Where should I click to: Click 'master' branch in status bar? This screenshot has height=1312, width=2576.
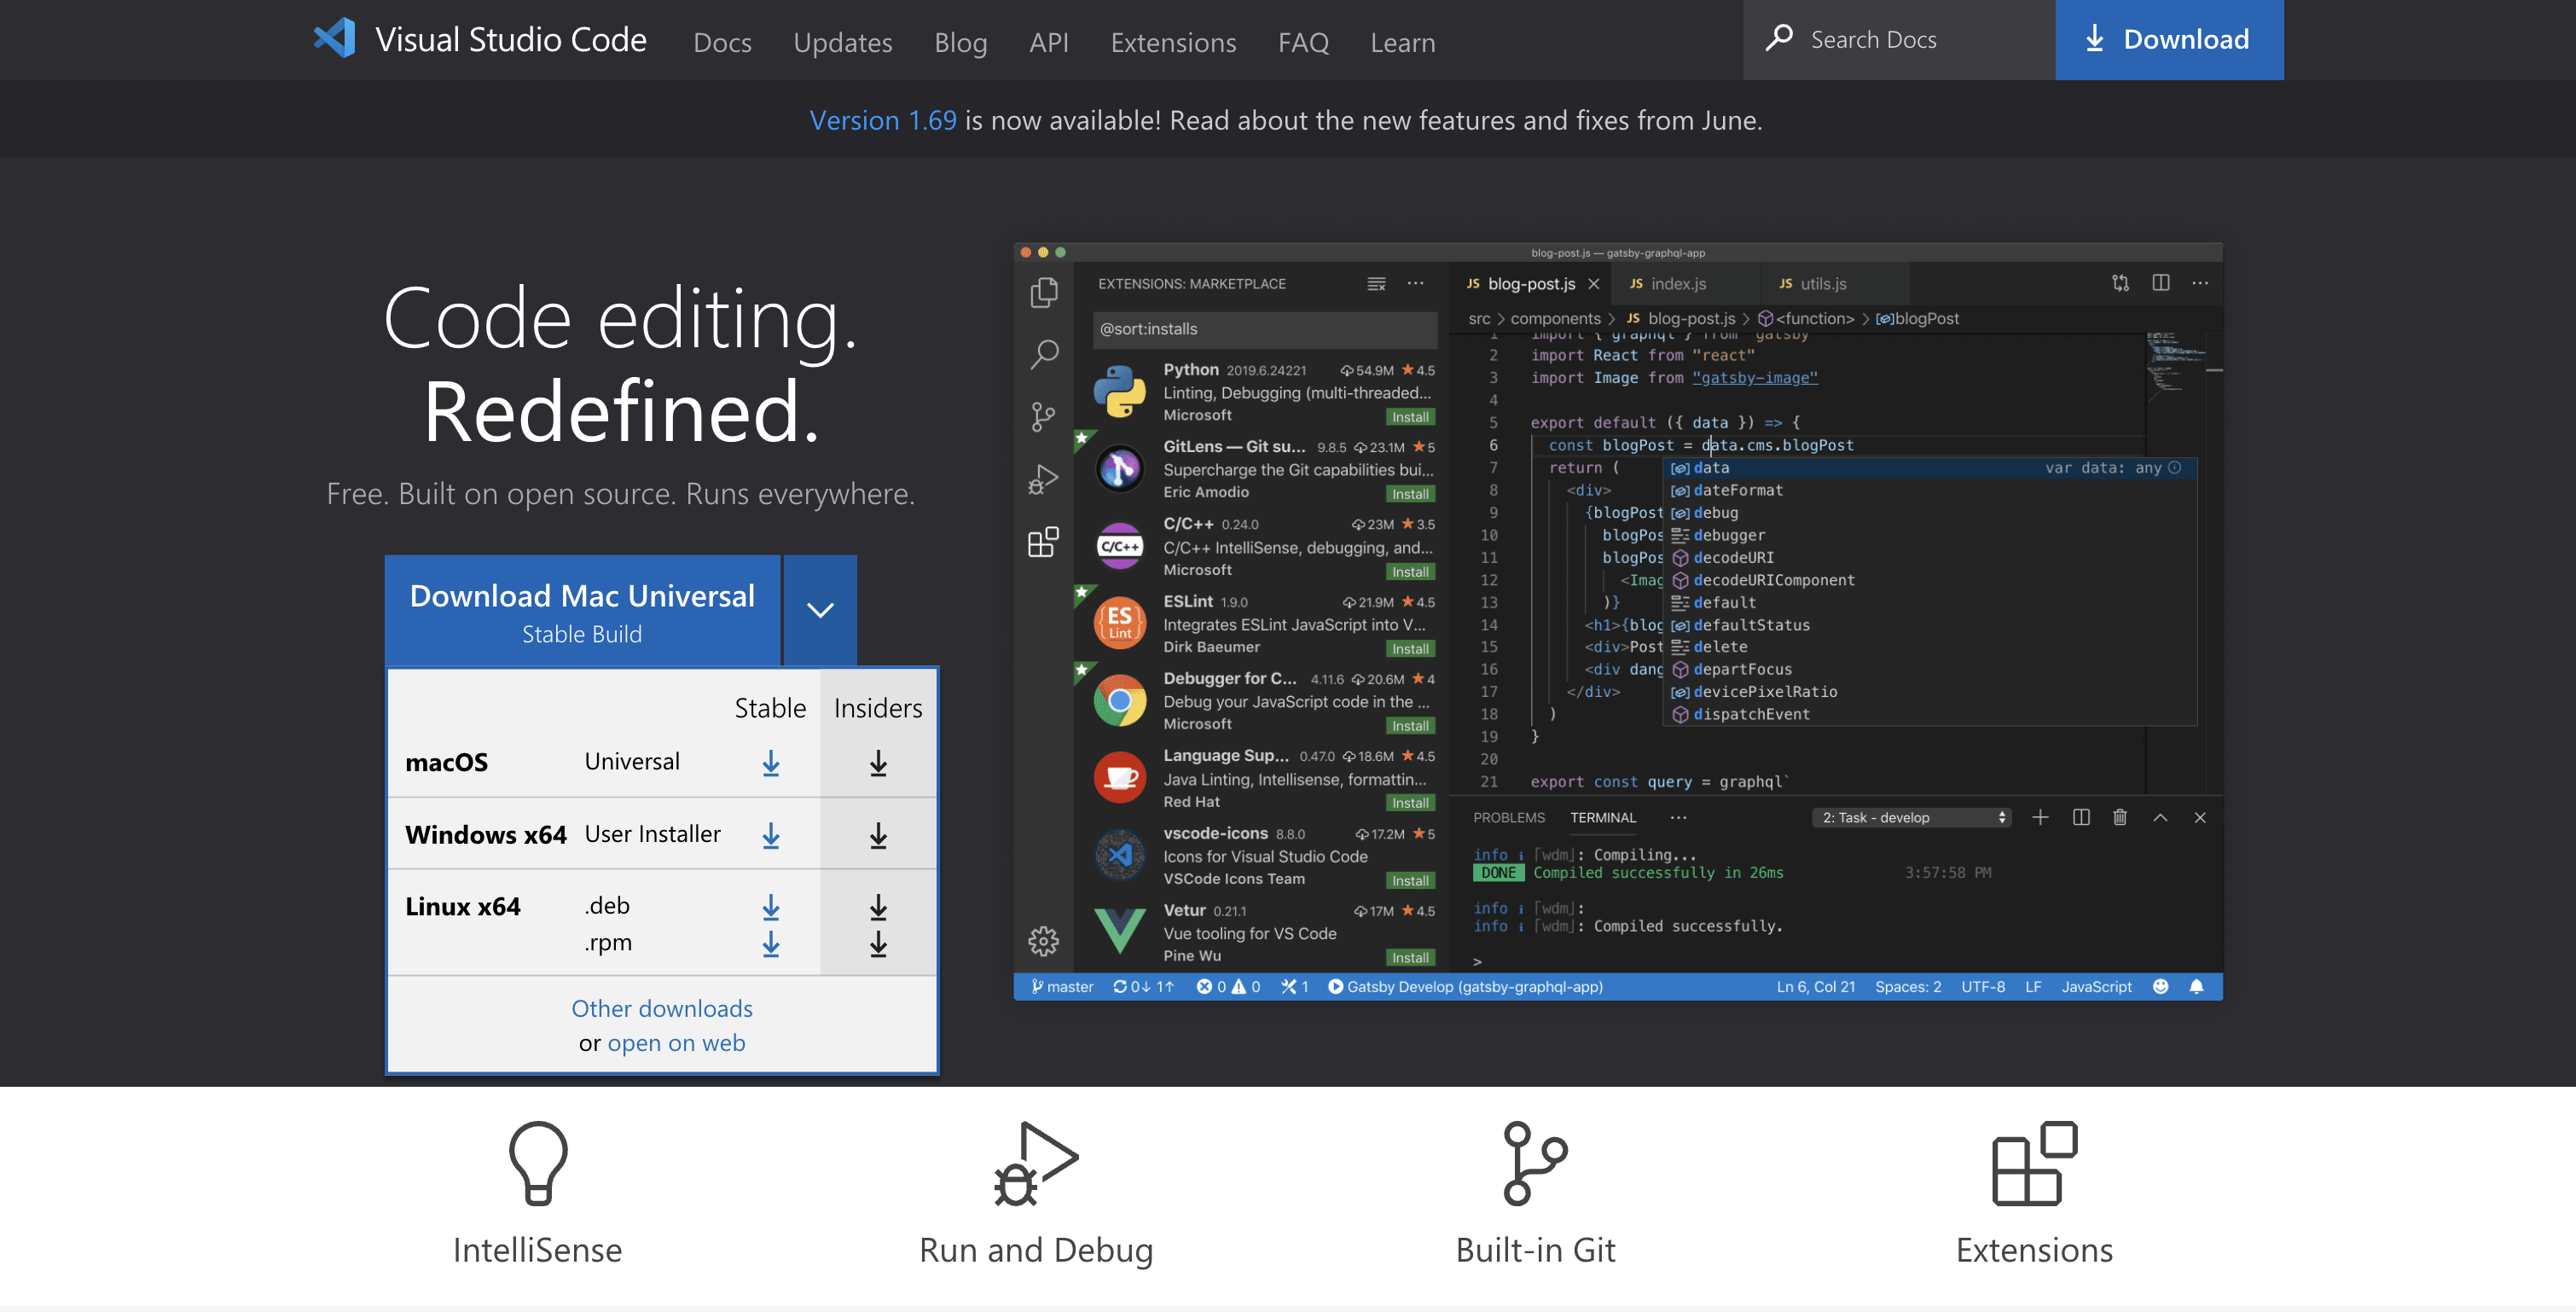1062,986
